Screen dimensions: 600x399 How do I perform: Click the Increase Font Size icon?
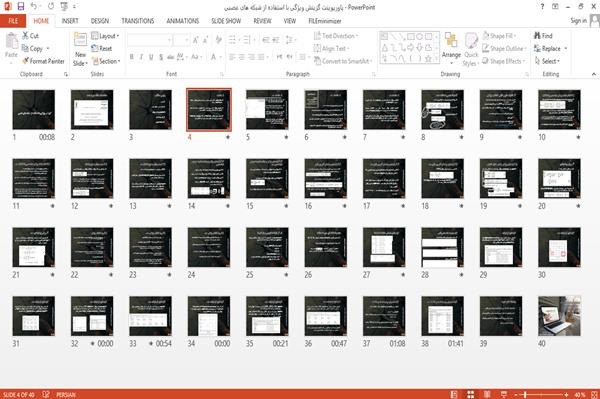pyautogui.click(x=196, y=40)
